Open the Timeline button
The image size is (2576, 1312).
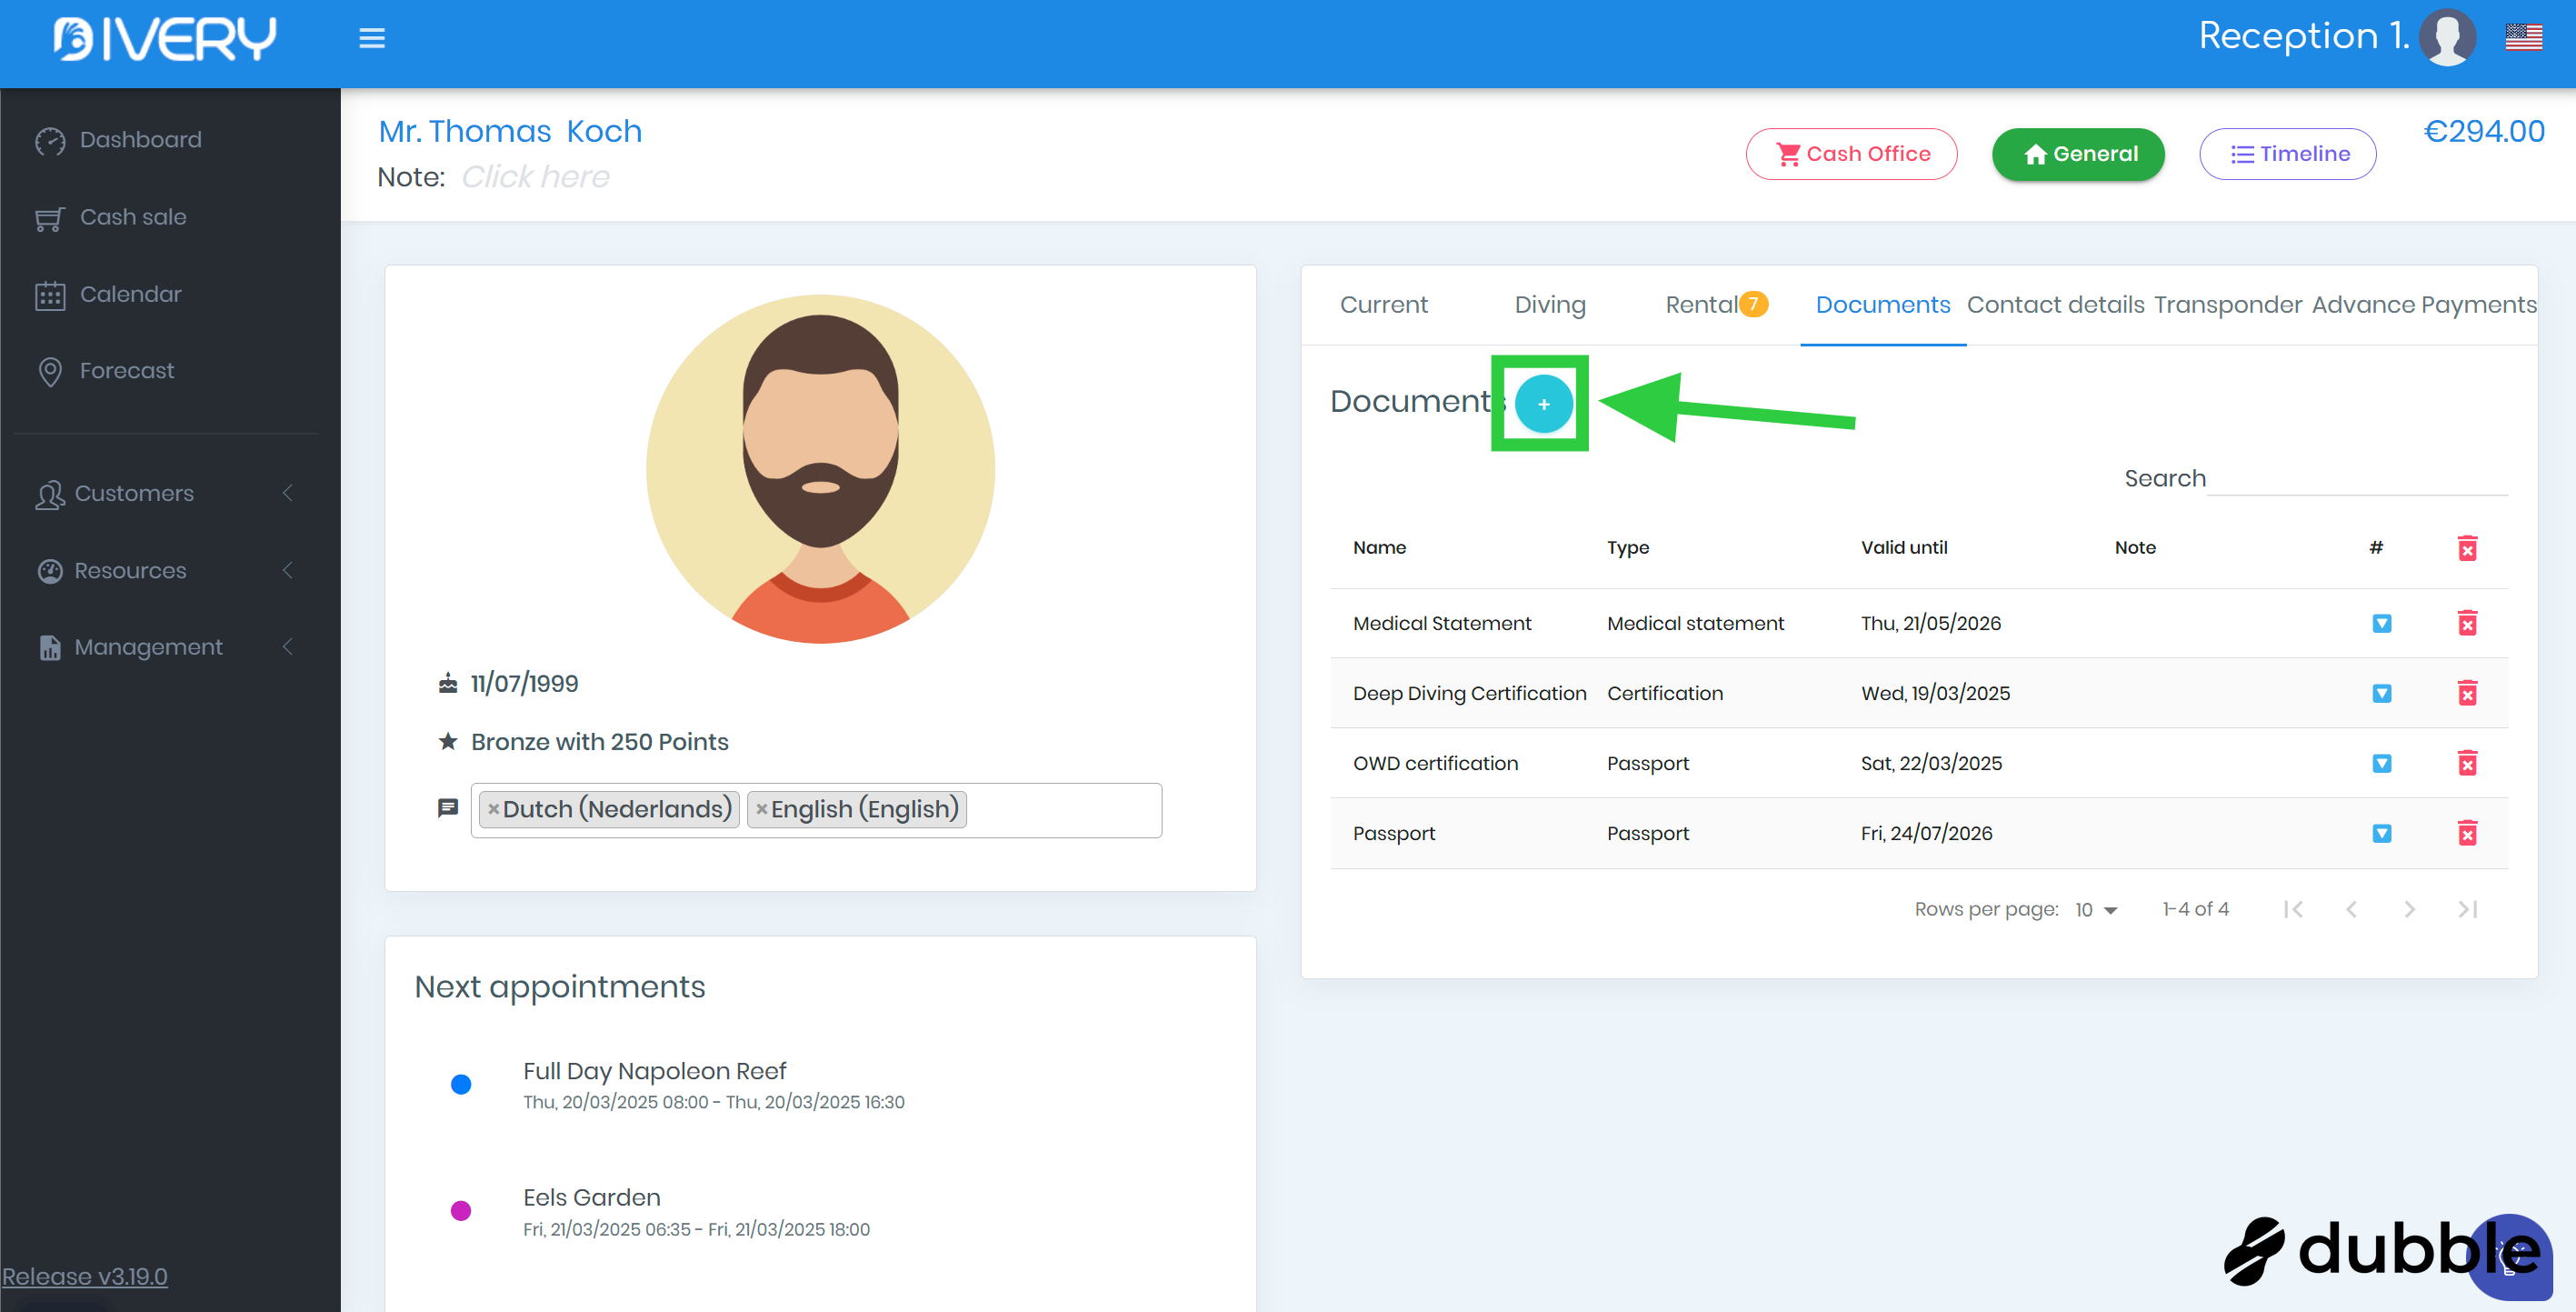point(2287,154)
